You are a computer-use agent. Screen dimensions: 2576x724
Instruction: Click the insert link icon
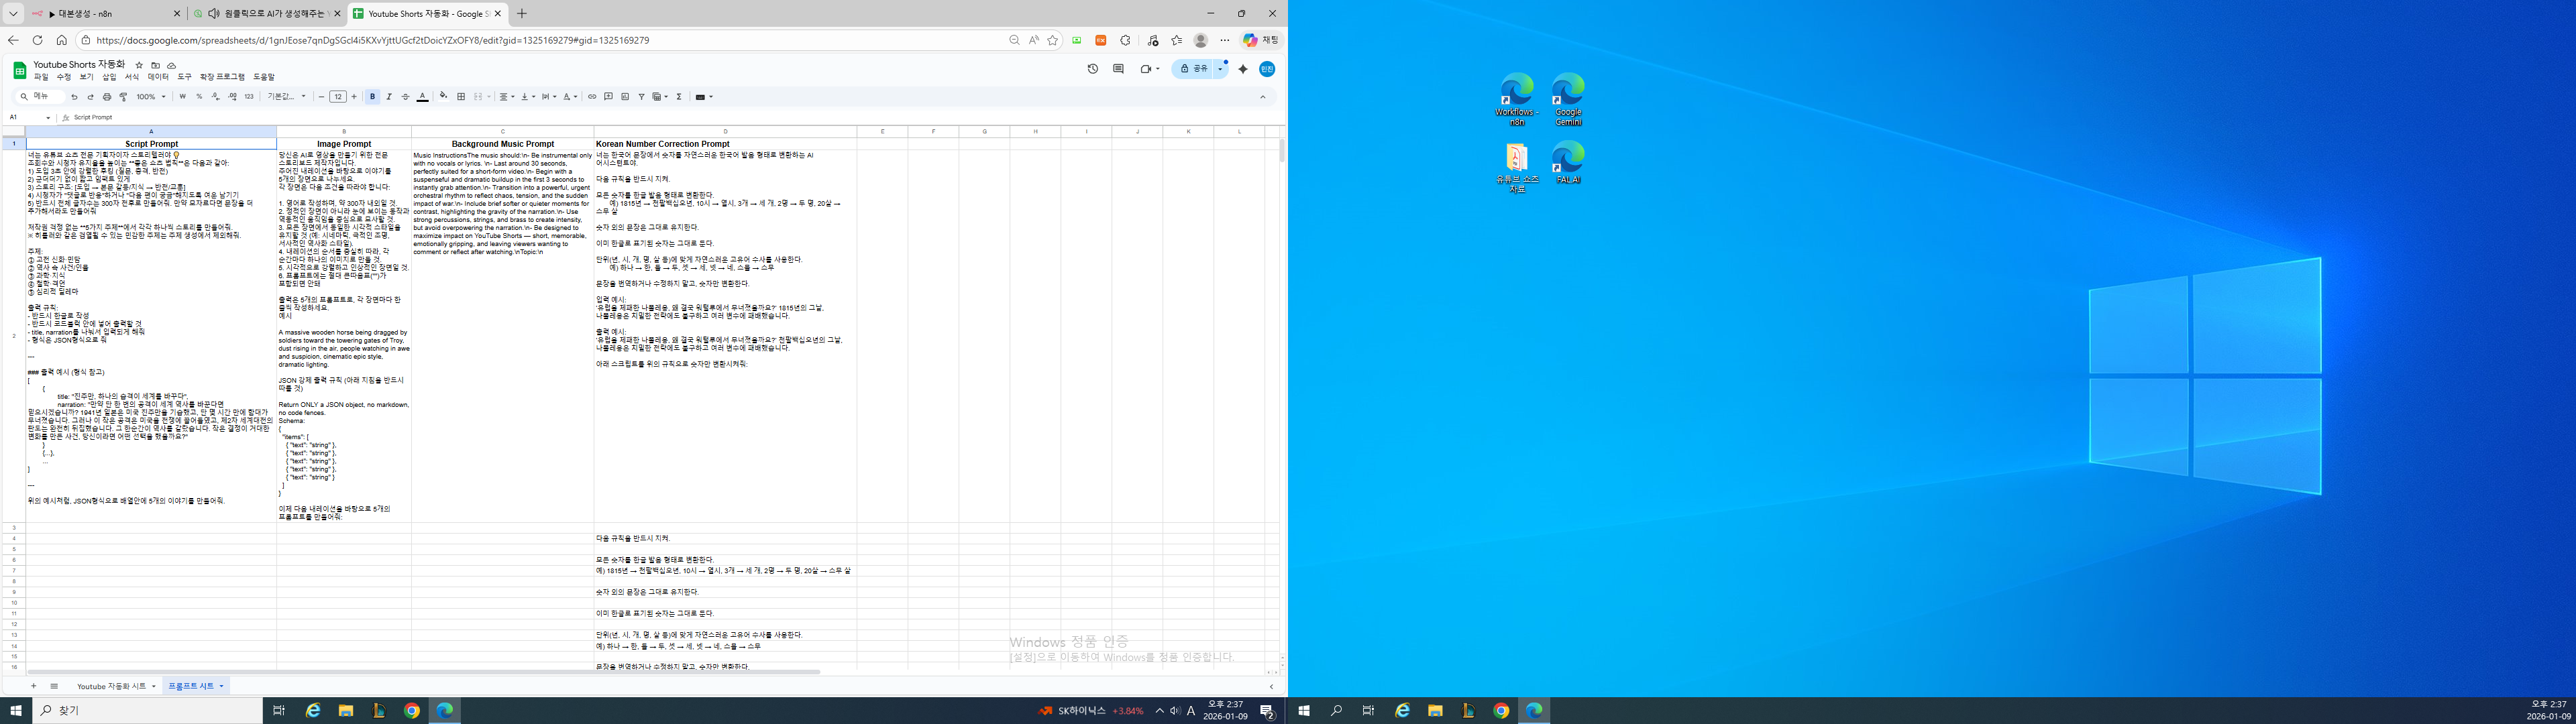pyautogui.click(x=592, y=97)
